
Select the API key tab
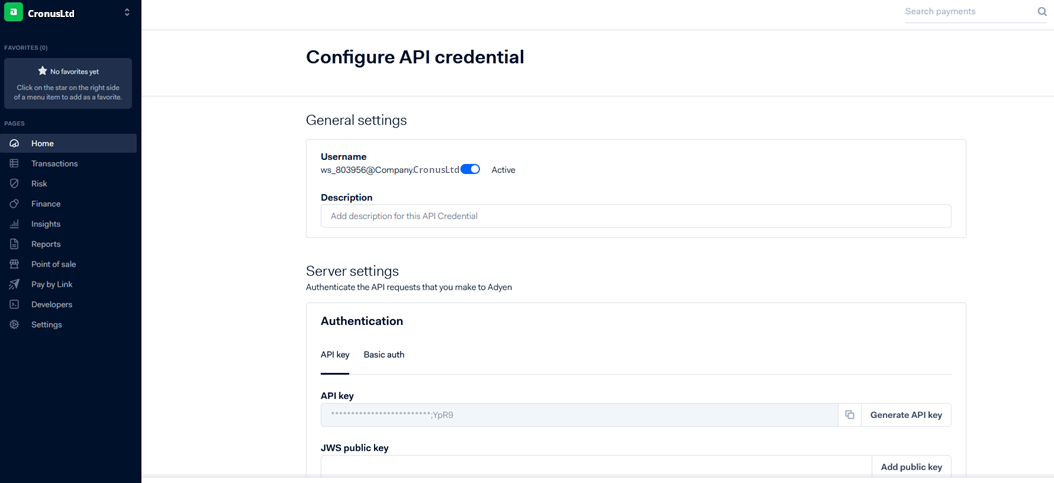point(335,355)
